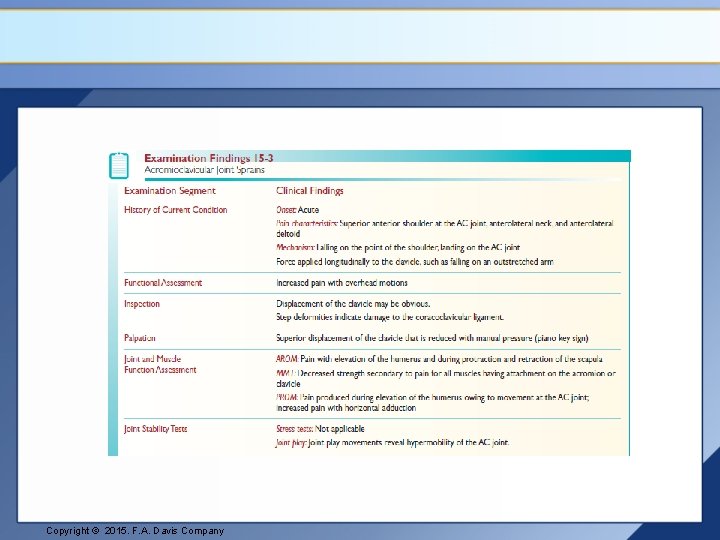
Task: Click 'increased pain with horizontal adduction' text
Action: (346, 408)
